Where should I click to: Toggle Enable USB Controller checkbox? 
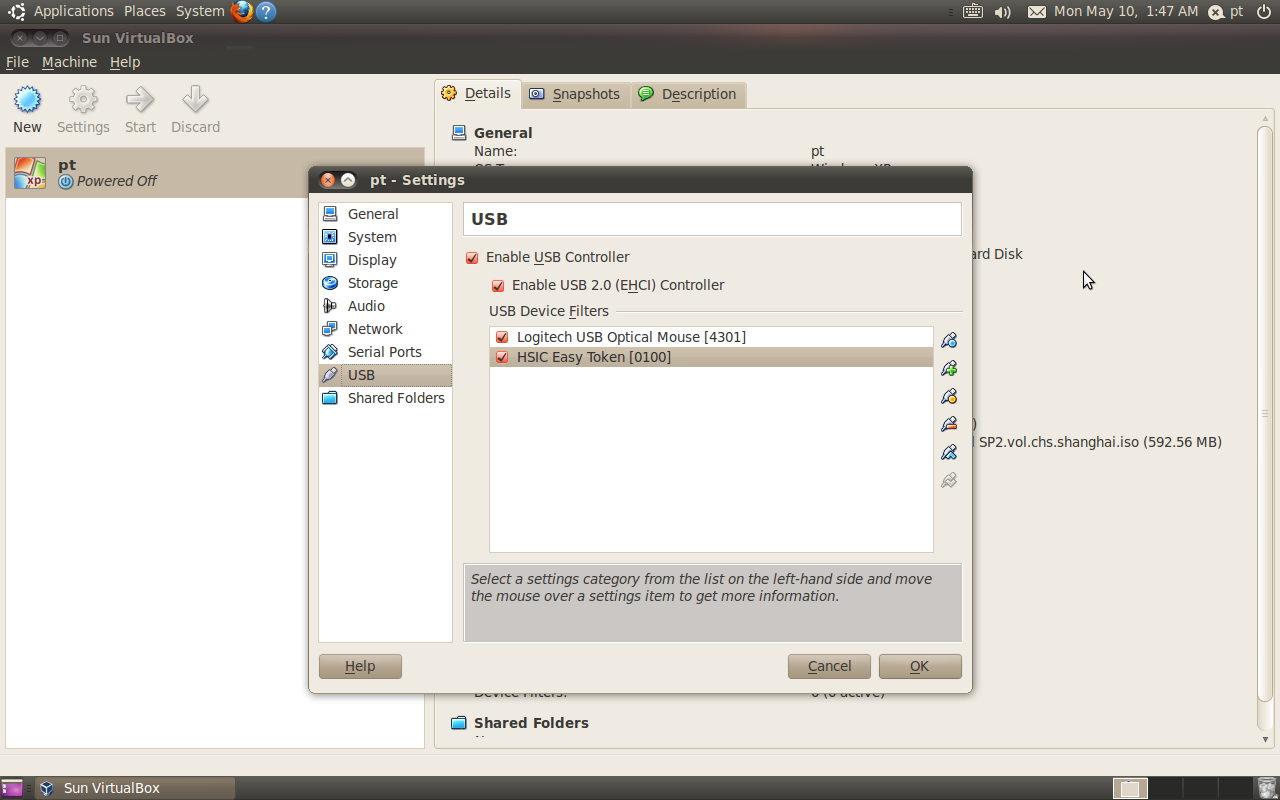click(x=472, y=257)
